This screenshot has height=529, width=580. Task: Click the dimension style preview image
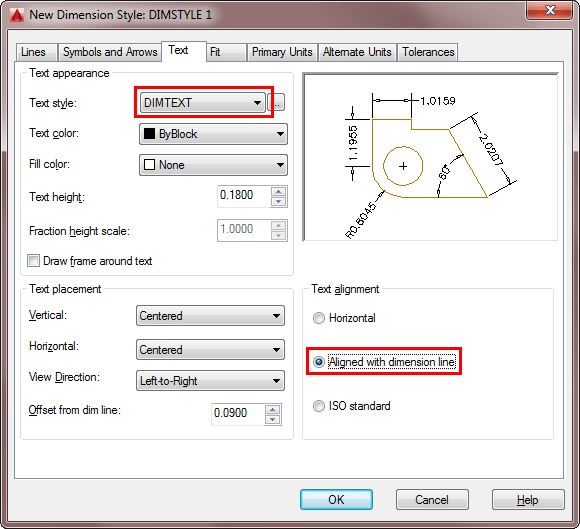tap(430, 157)
